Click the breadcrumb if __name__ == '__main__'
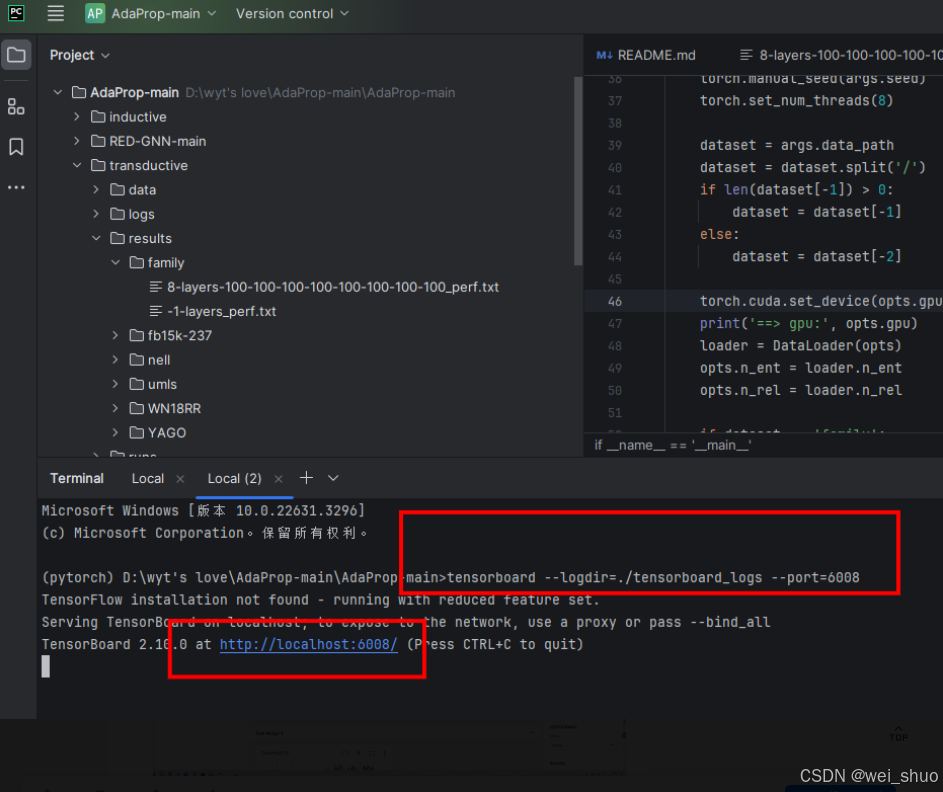The height and width of the screenshot is (792, 943). [672, 446]
